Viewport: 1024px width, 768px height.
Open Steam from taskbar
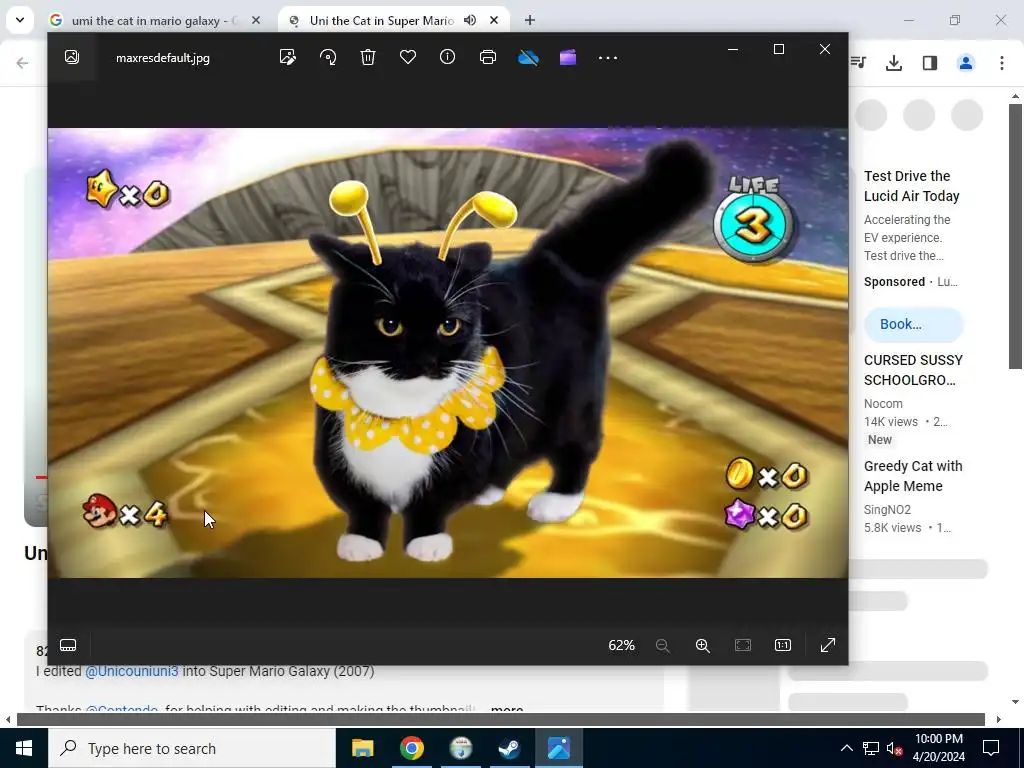coord(509,748)
